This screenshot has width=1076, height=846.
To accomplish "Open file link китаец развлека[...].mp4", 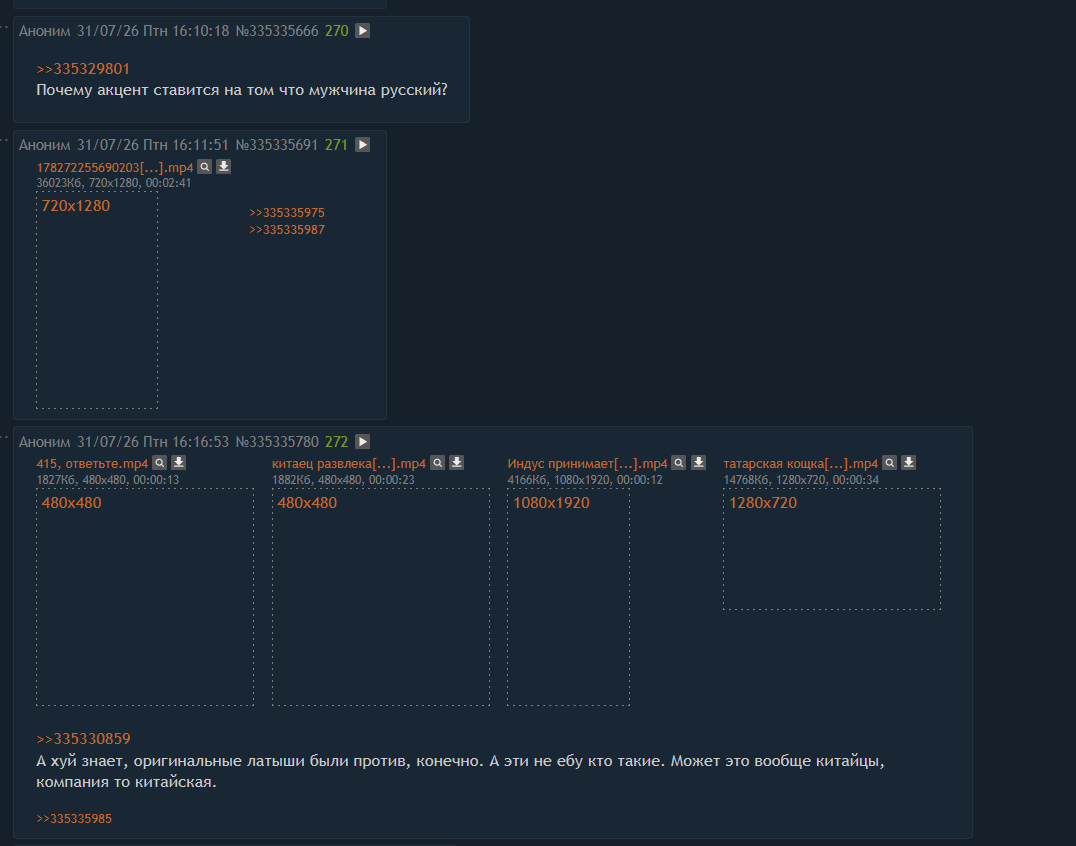I will coord(349,464).
